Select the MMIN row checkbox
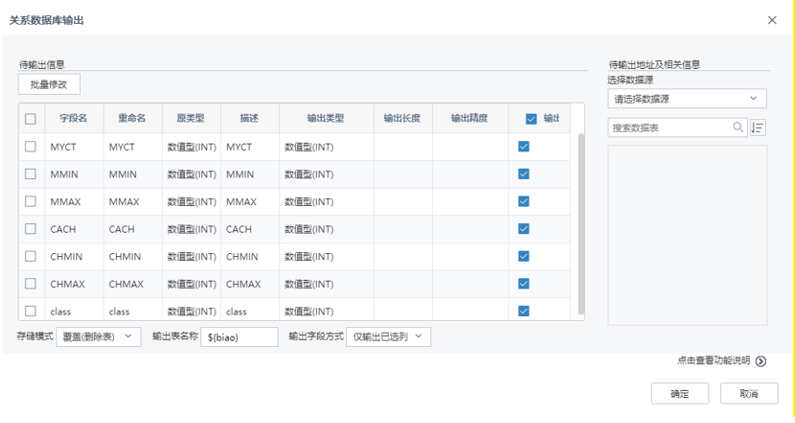795x423 pixels. [x=30, y=174]
